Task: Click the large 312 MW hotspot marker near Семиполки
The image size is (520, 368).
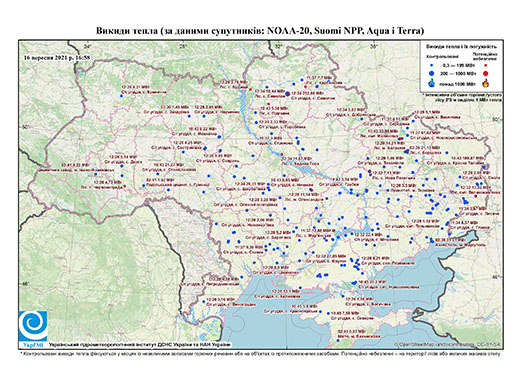Action: click(x=288, y=94)
